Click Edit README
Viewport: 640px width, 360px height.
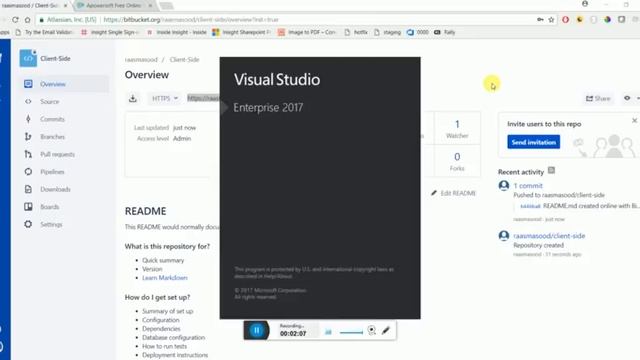pyautogui.click(x=453, y=193)
